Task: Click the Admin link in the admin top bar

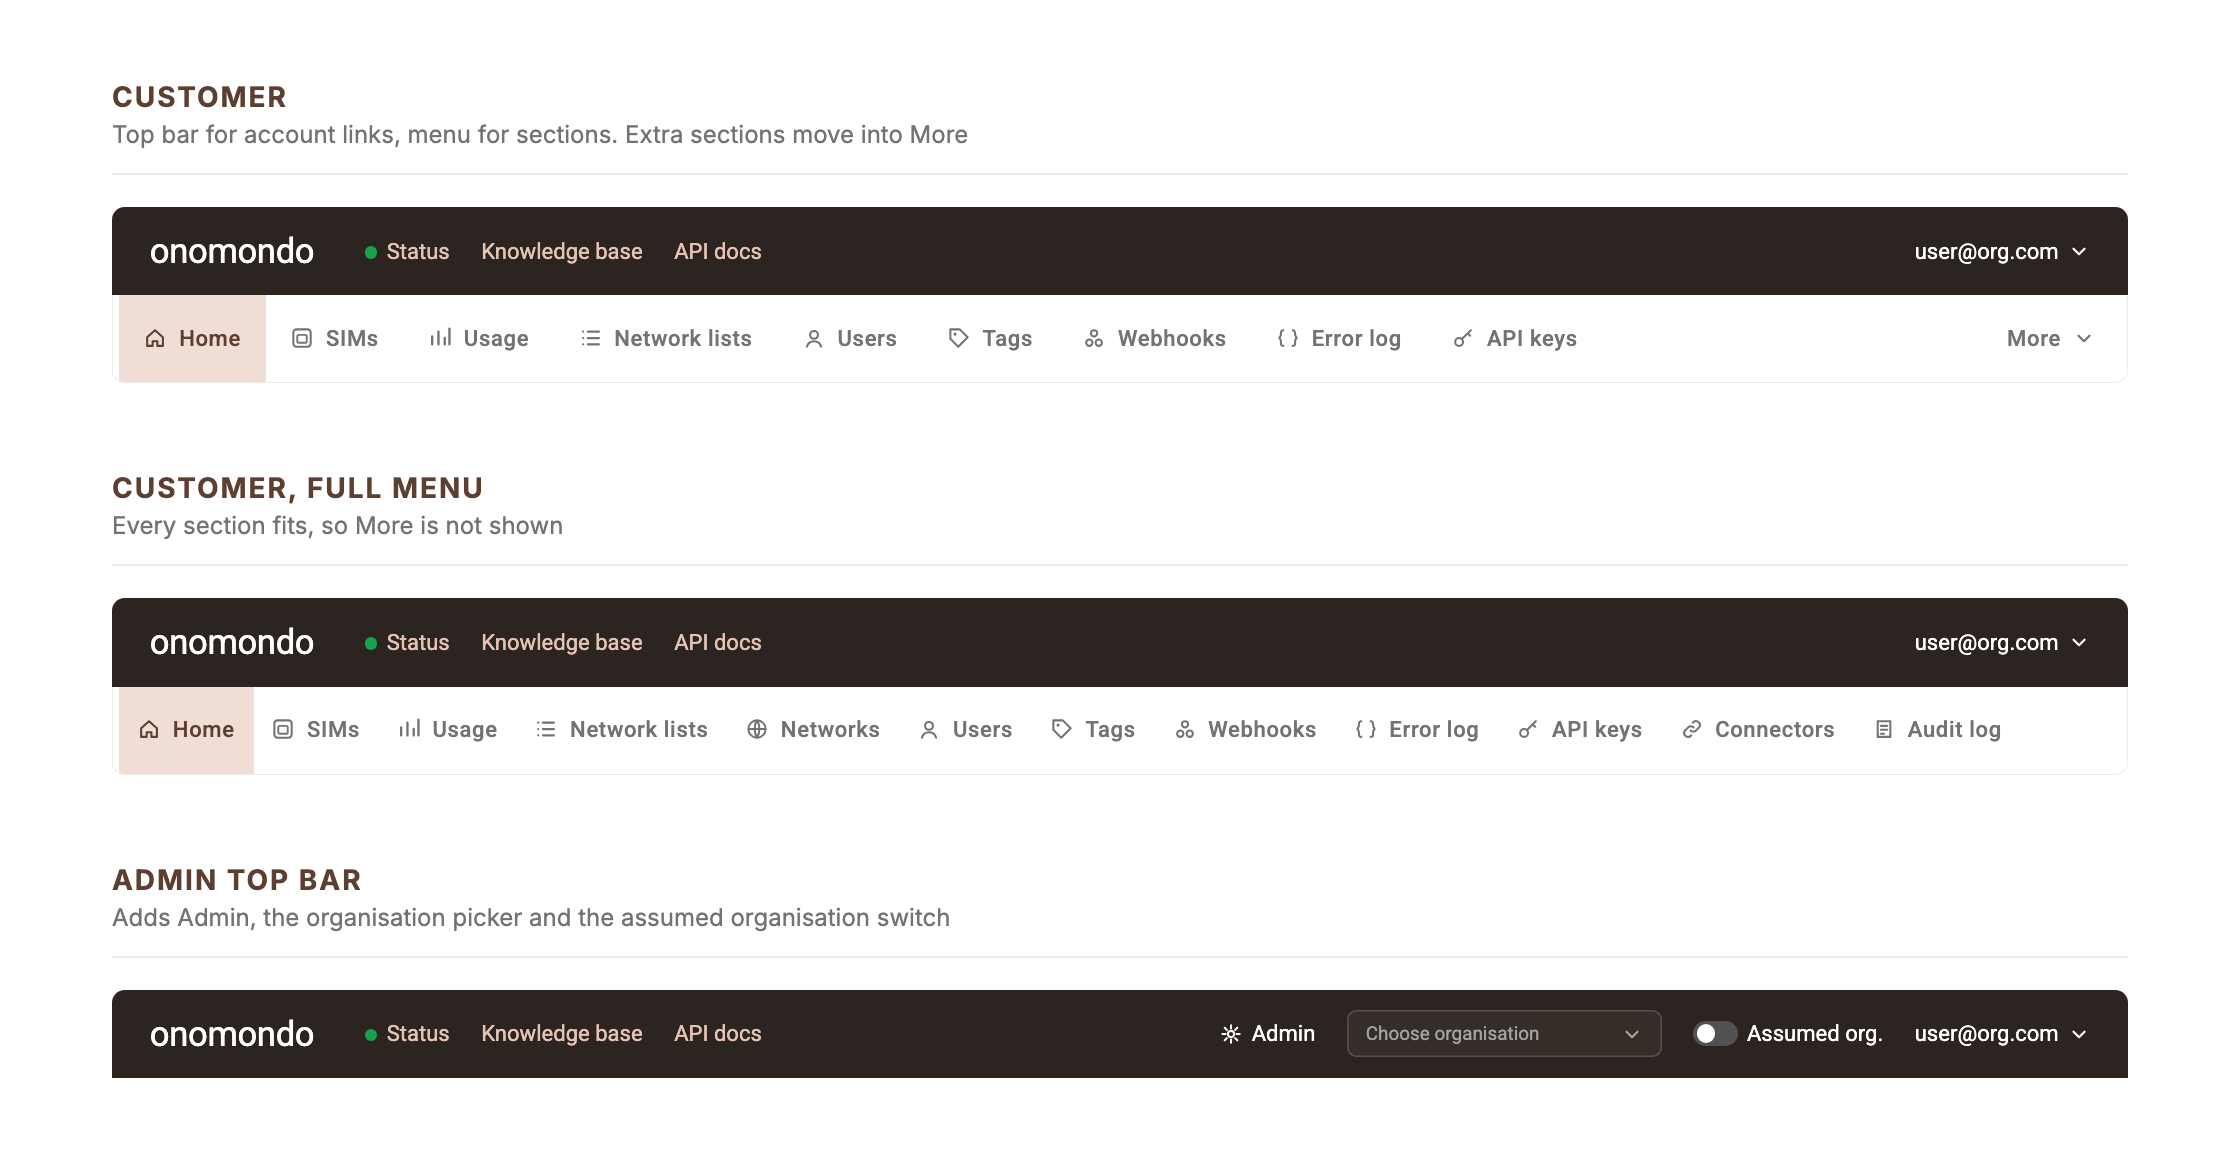Action: click(x=1268, y=1034)
